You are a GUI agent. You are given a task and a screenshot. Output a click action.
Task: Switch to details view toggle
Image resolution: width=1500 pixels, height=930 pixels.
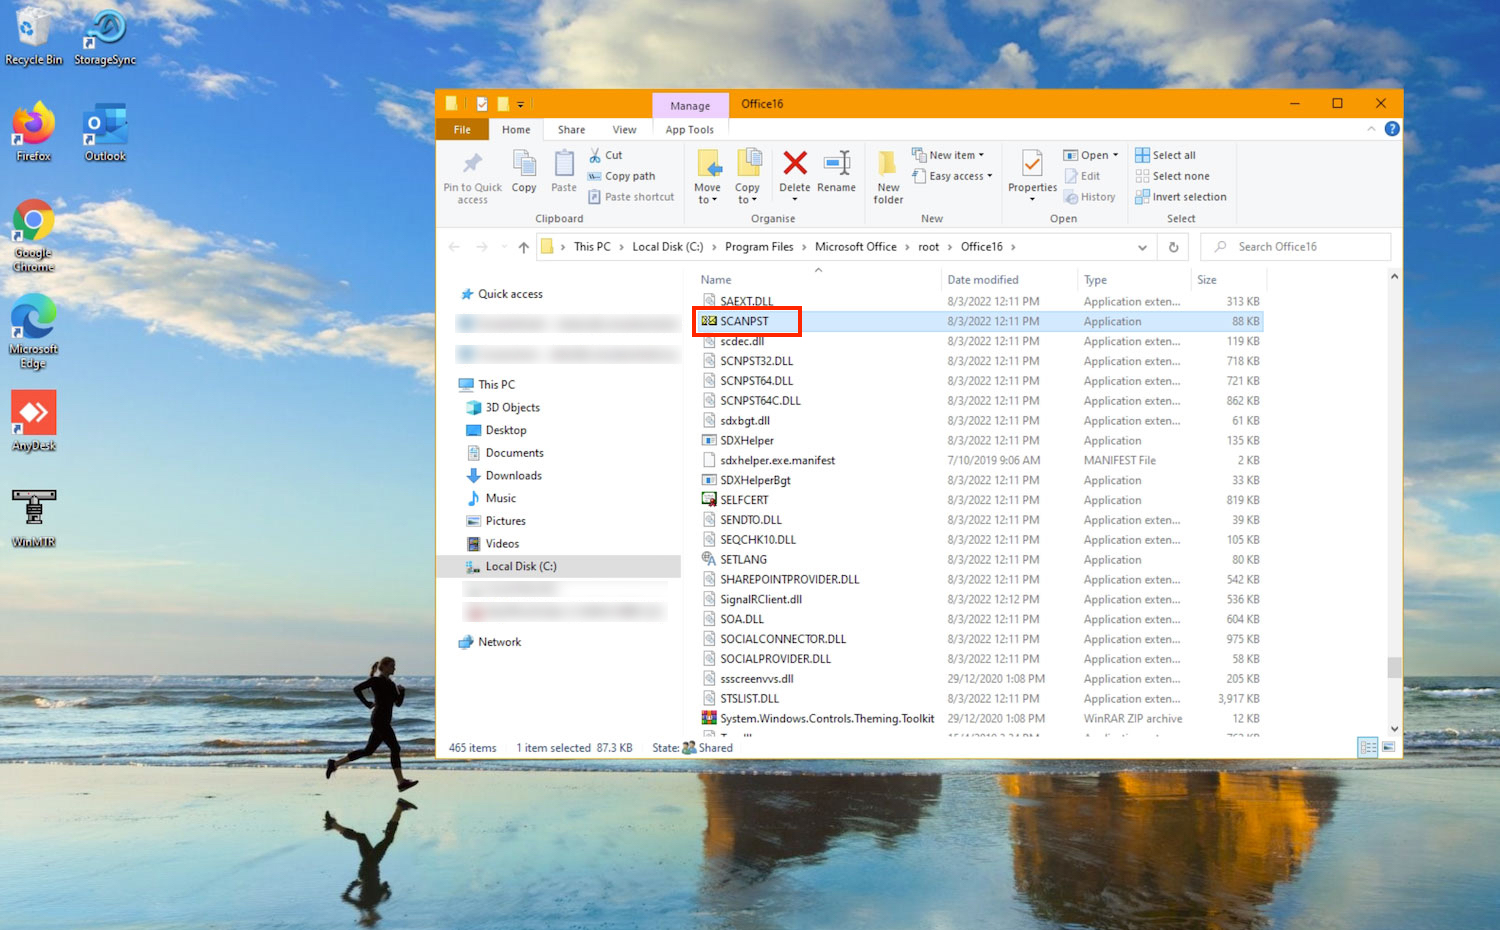pyautogui.click(x=1367, y=748)
